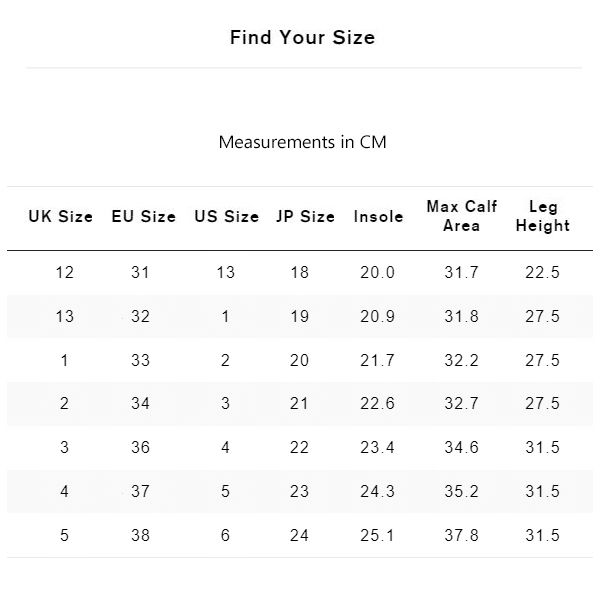This screenshot has width=600, height=600.
Task: Click JP size 21 cell
Action: [x=300, y=404]
